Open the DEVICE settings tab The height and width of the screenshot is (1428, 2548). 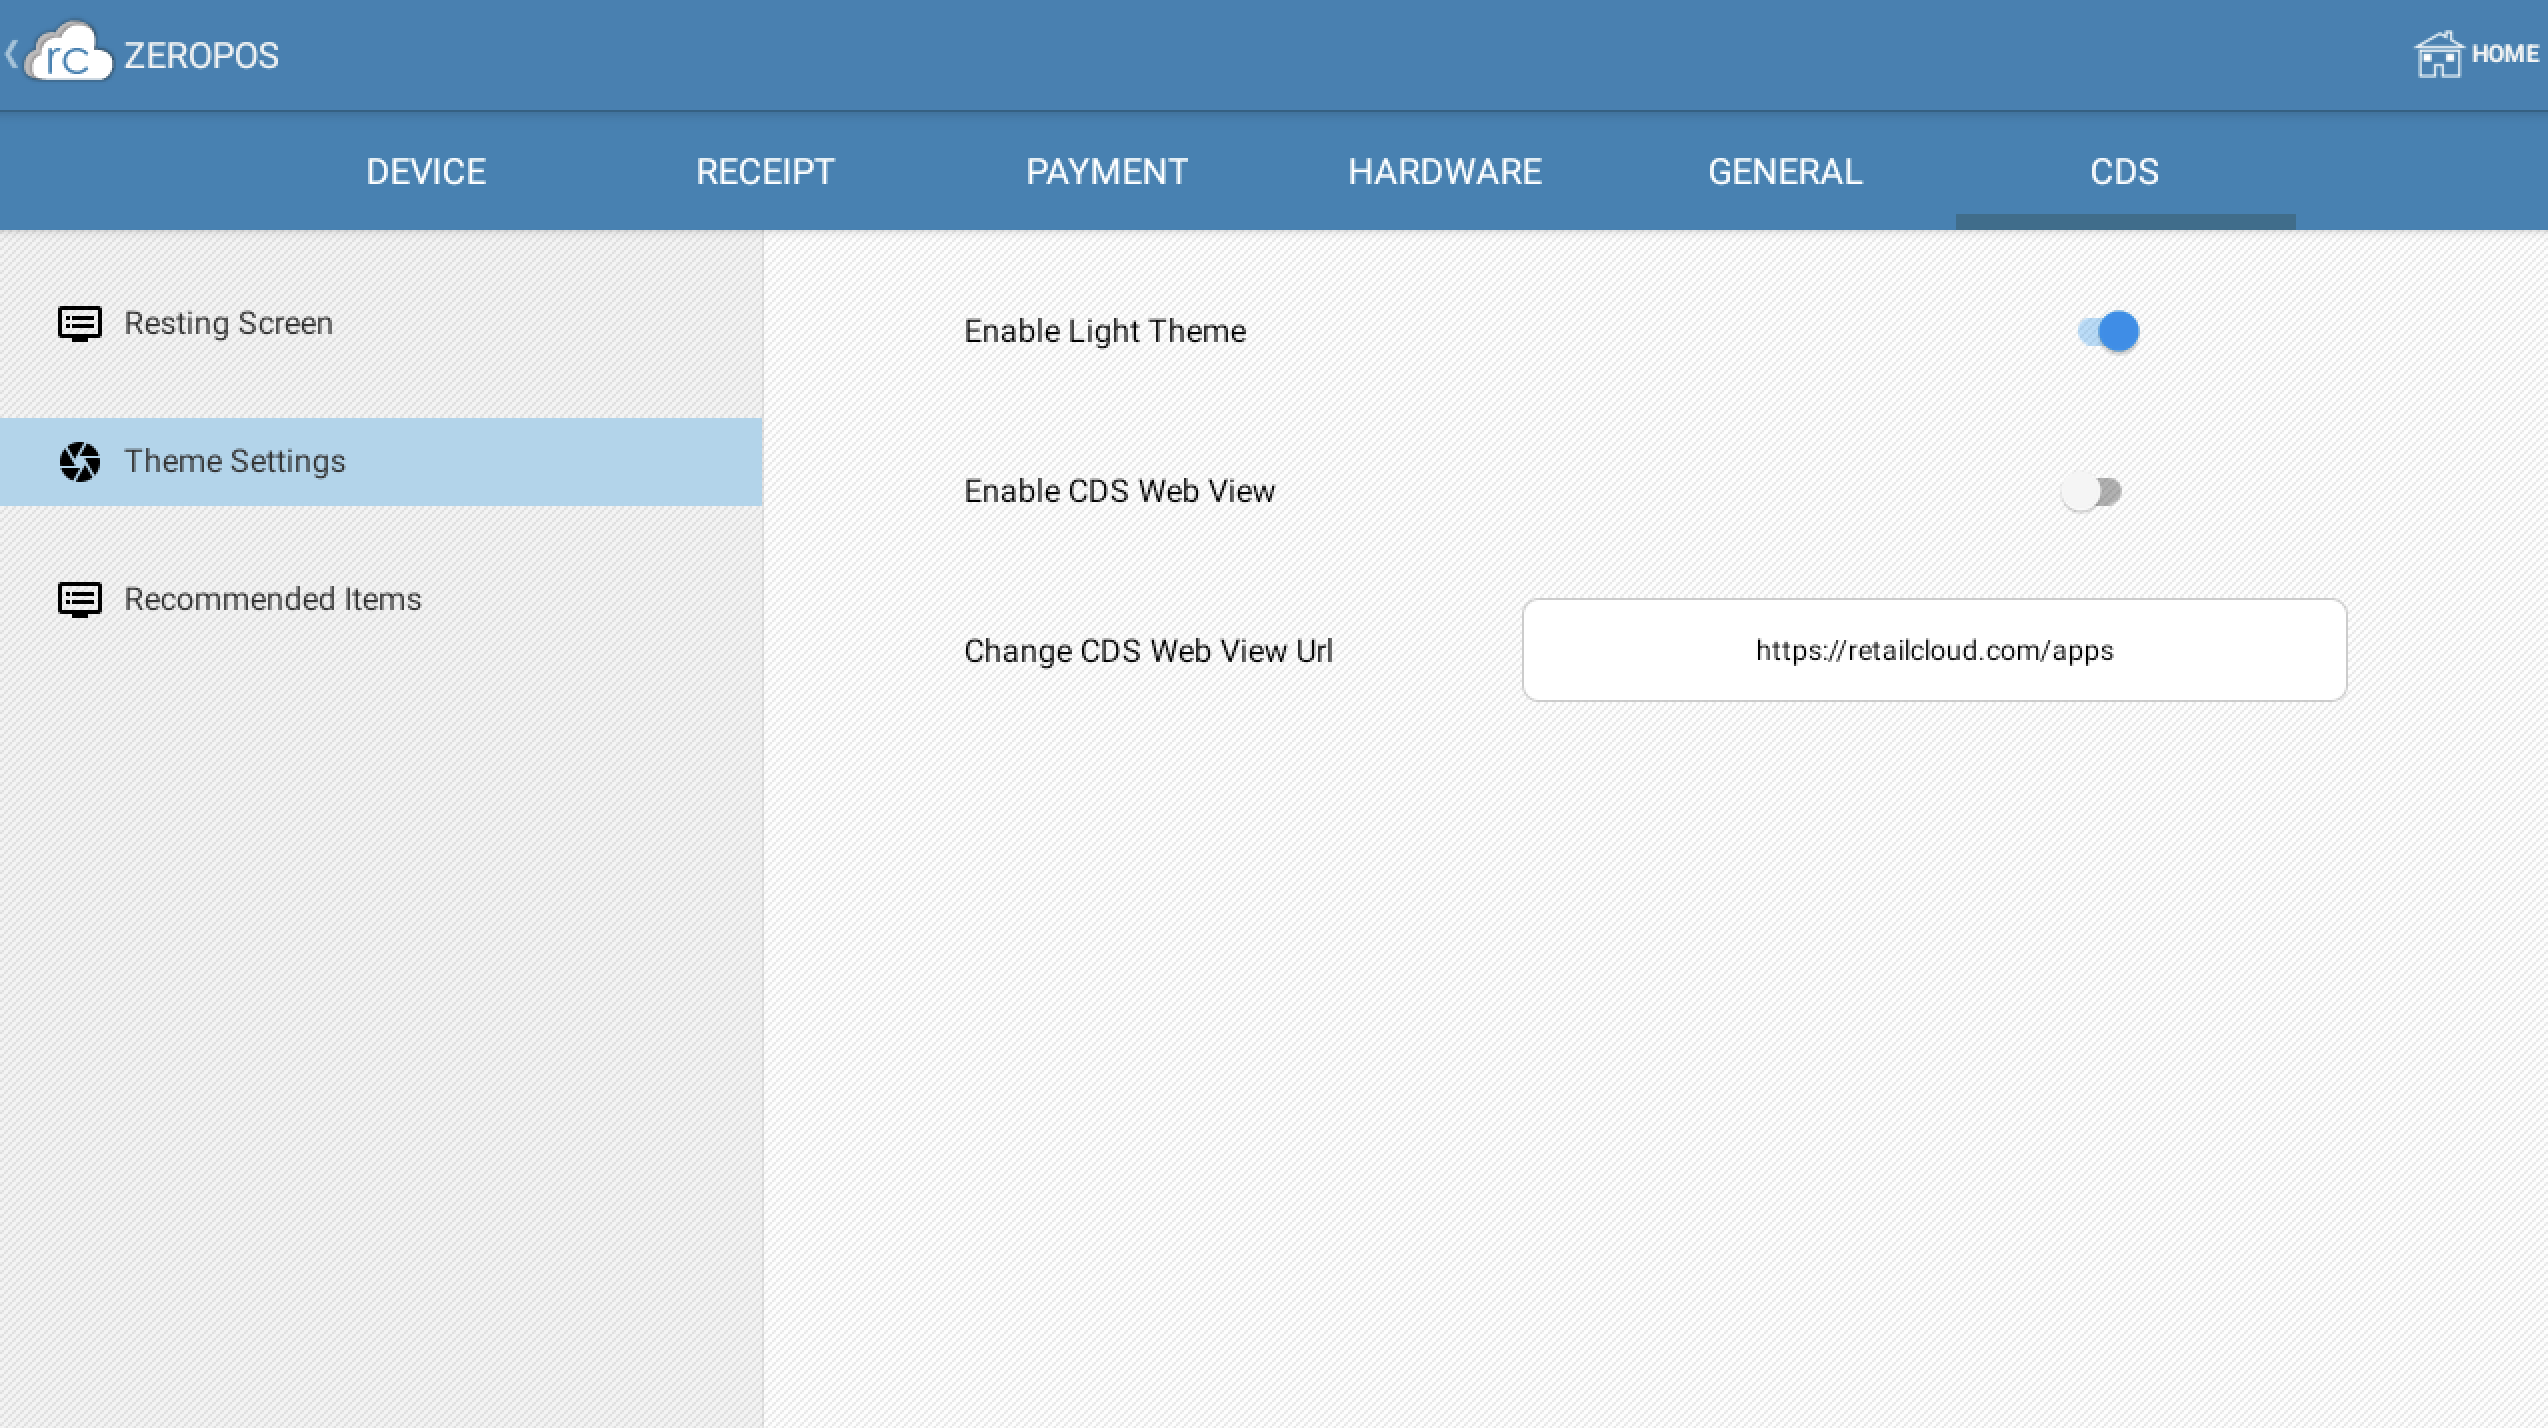pyautogui.click(x=426, y=171)
